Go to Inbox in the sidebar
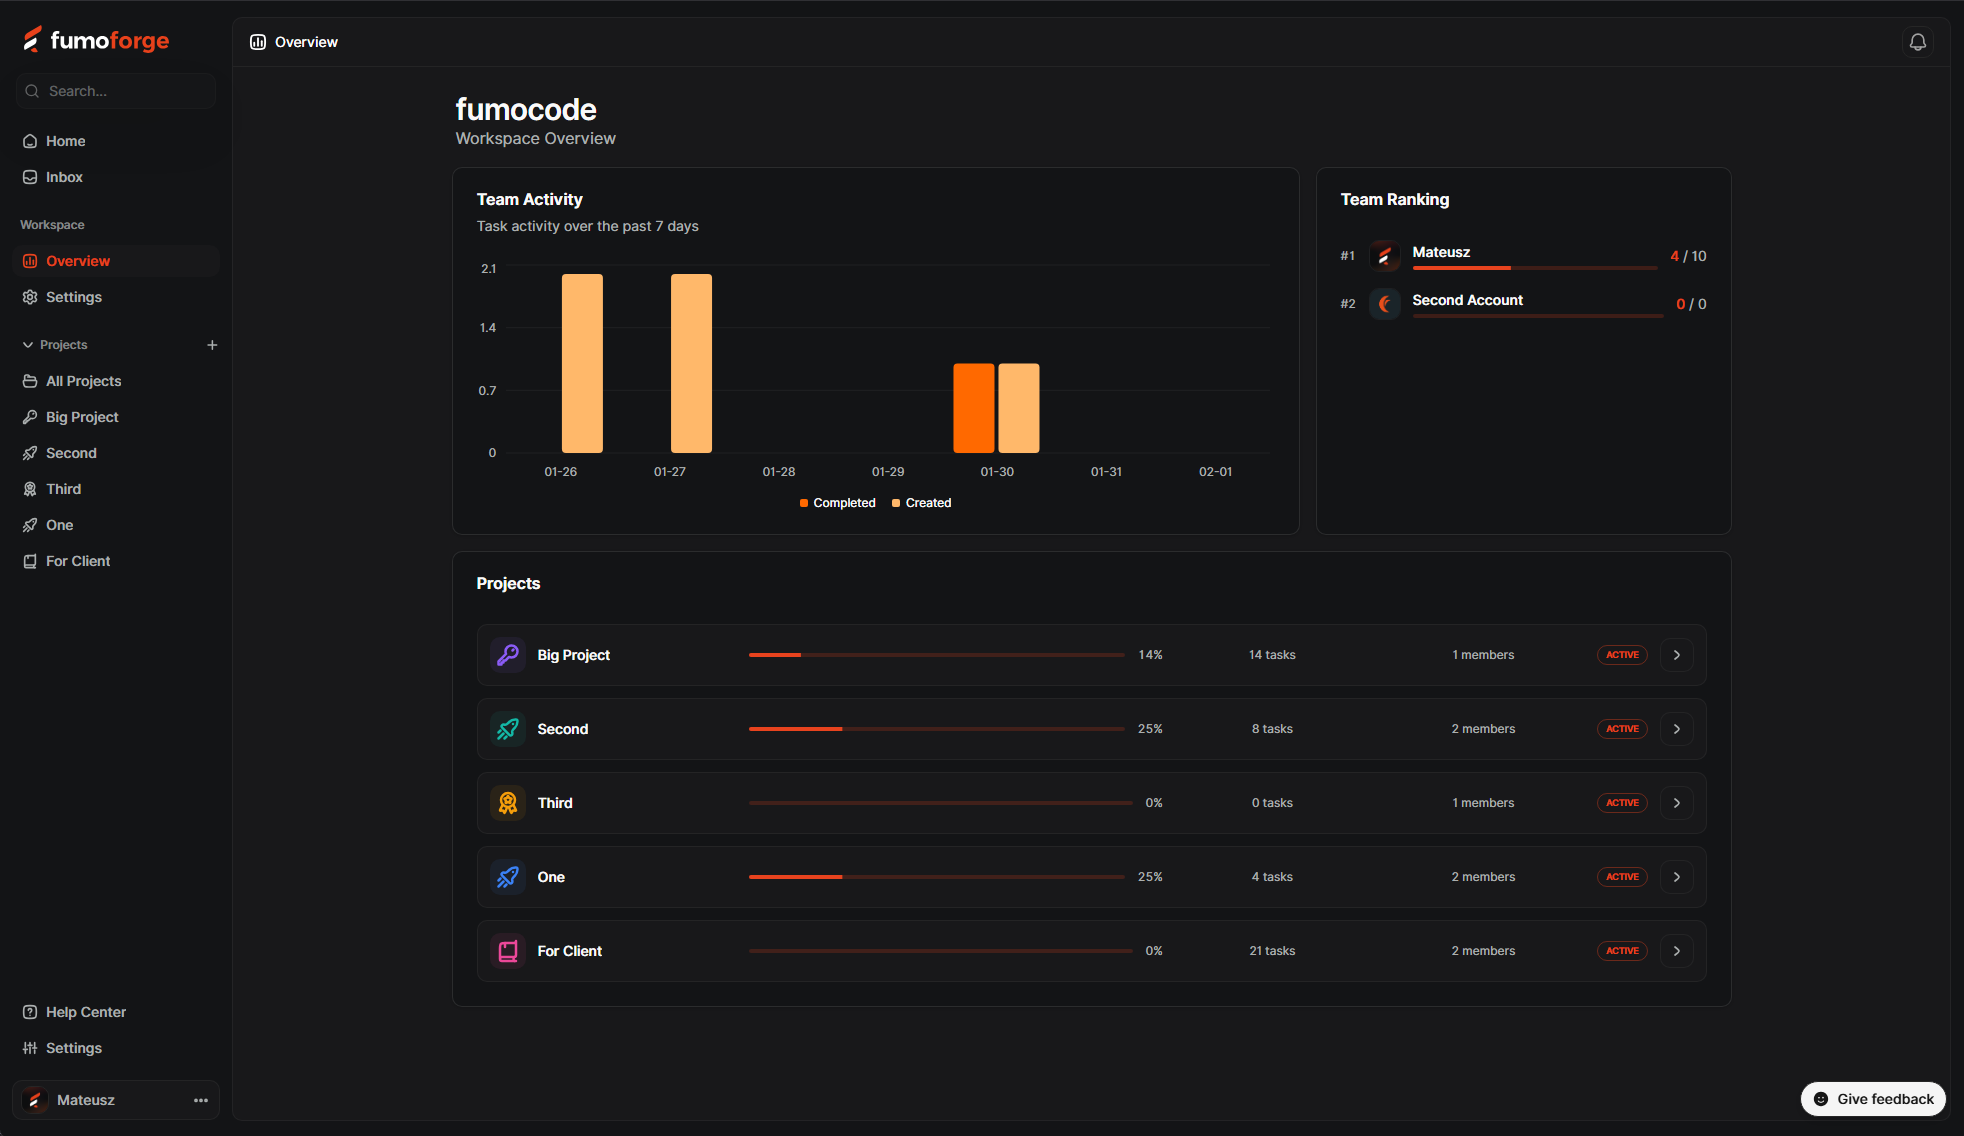This screenshot has height=1136, width=1964. point(64,177)
